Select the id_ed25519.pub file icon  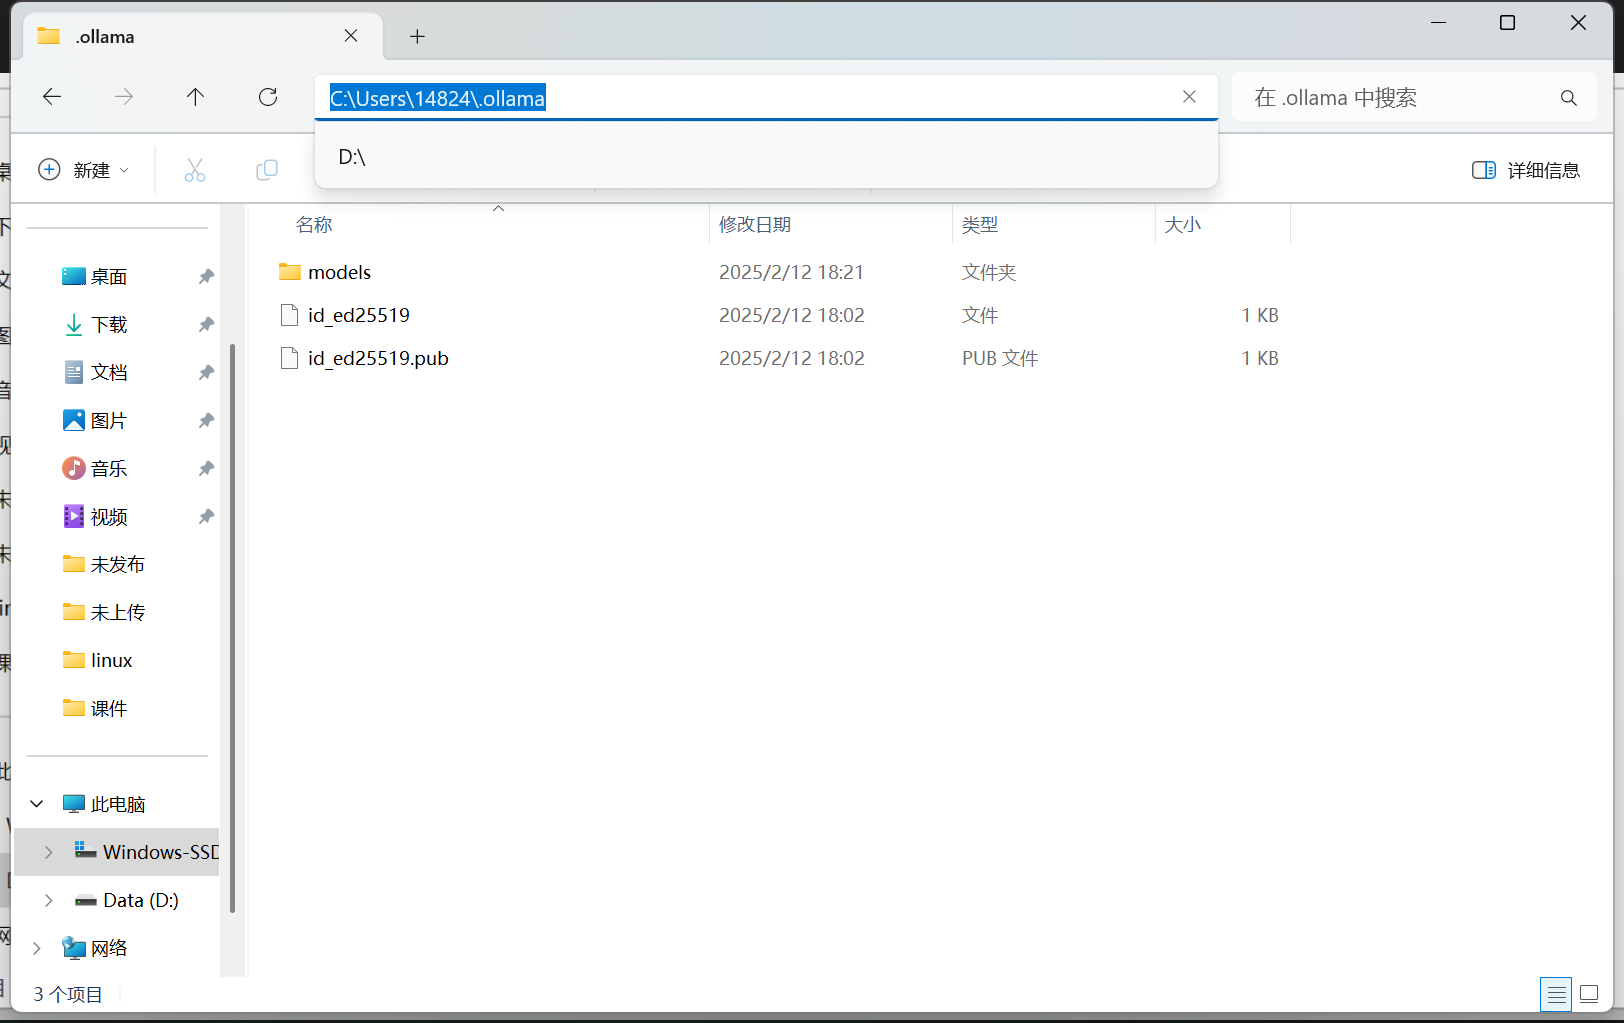point(290,358)
